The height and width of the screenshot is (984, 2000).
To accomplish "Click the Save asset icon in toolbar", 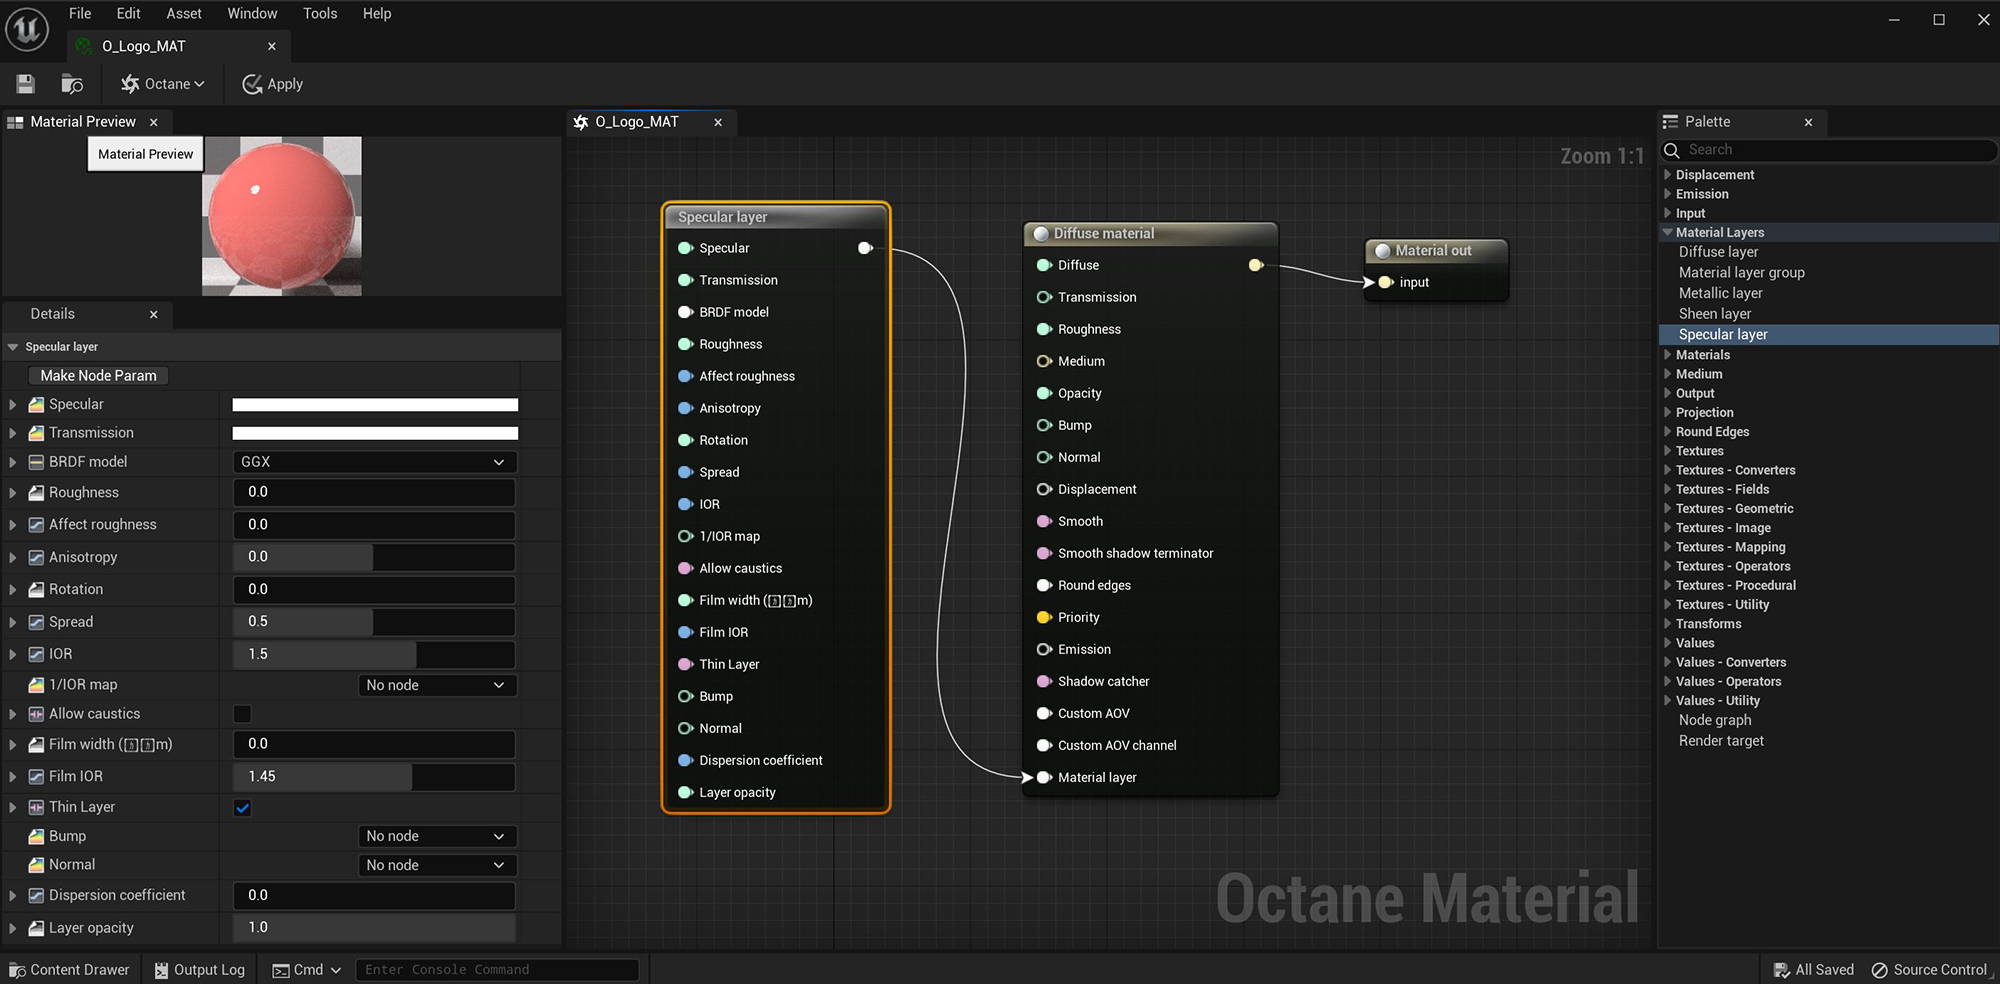I will (26, 84).
